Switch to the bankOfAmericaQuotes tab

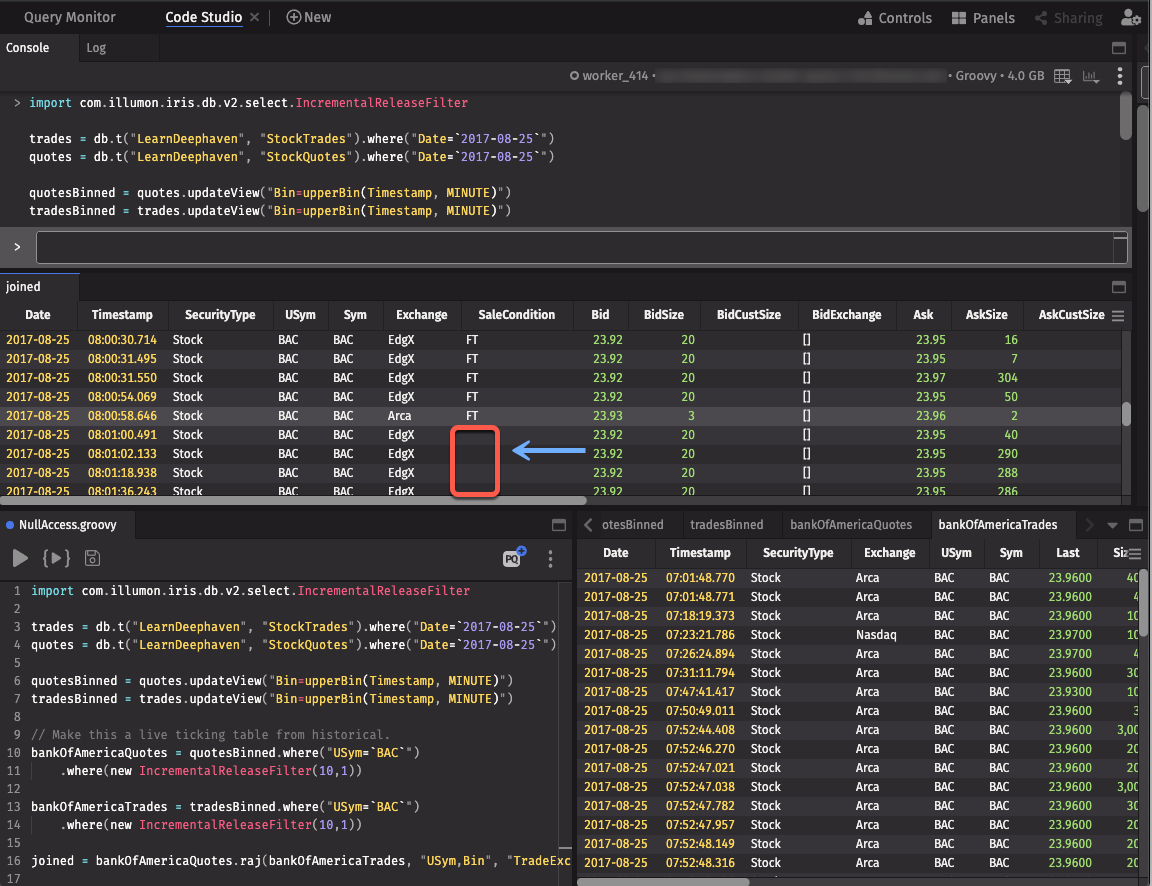(x=850, y=525)
